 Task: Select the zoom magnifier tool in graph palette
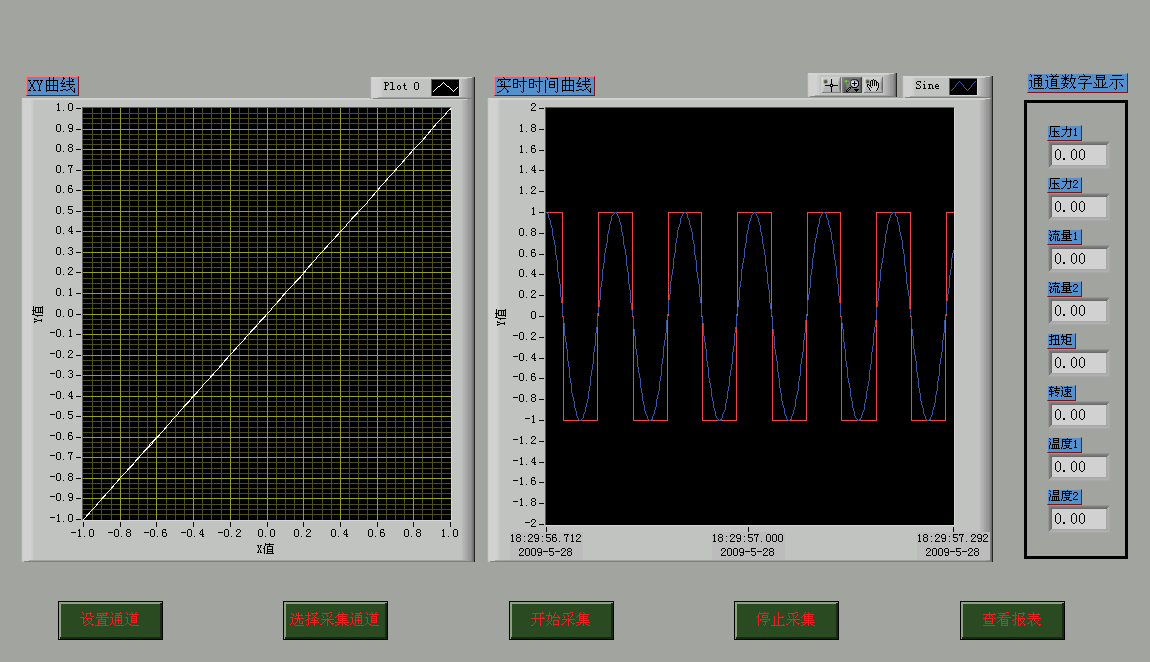click(852, 86)
